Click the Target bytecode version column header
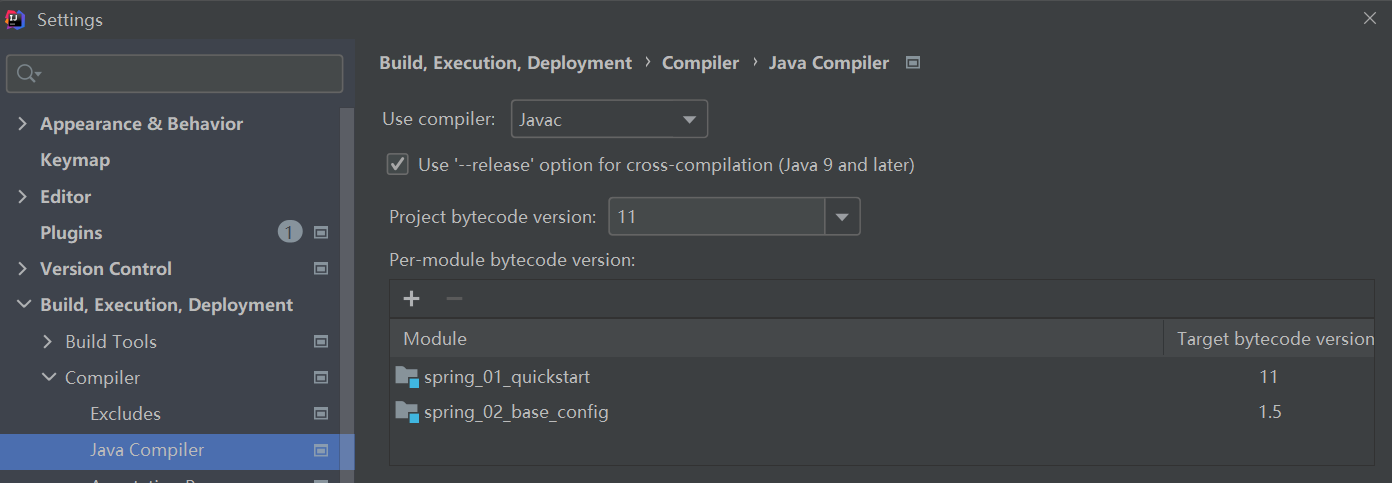The width and height of the screenshot is (1392, 483). 1269,339
